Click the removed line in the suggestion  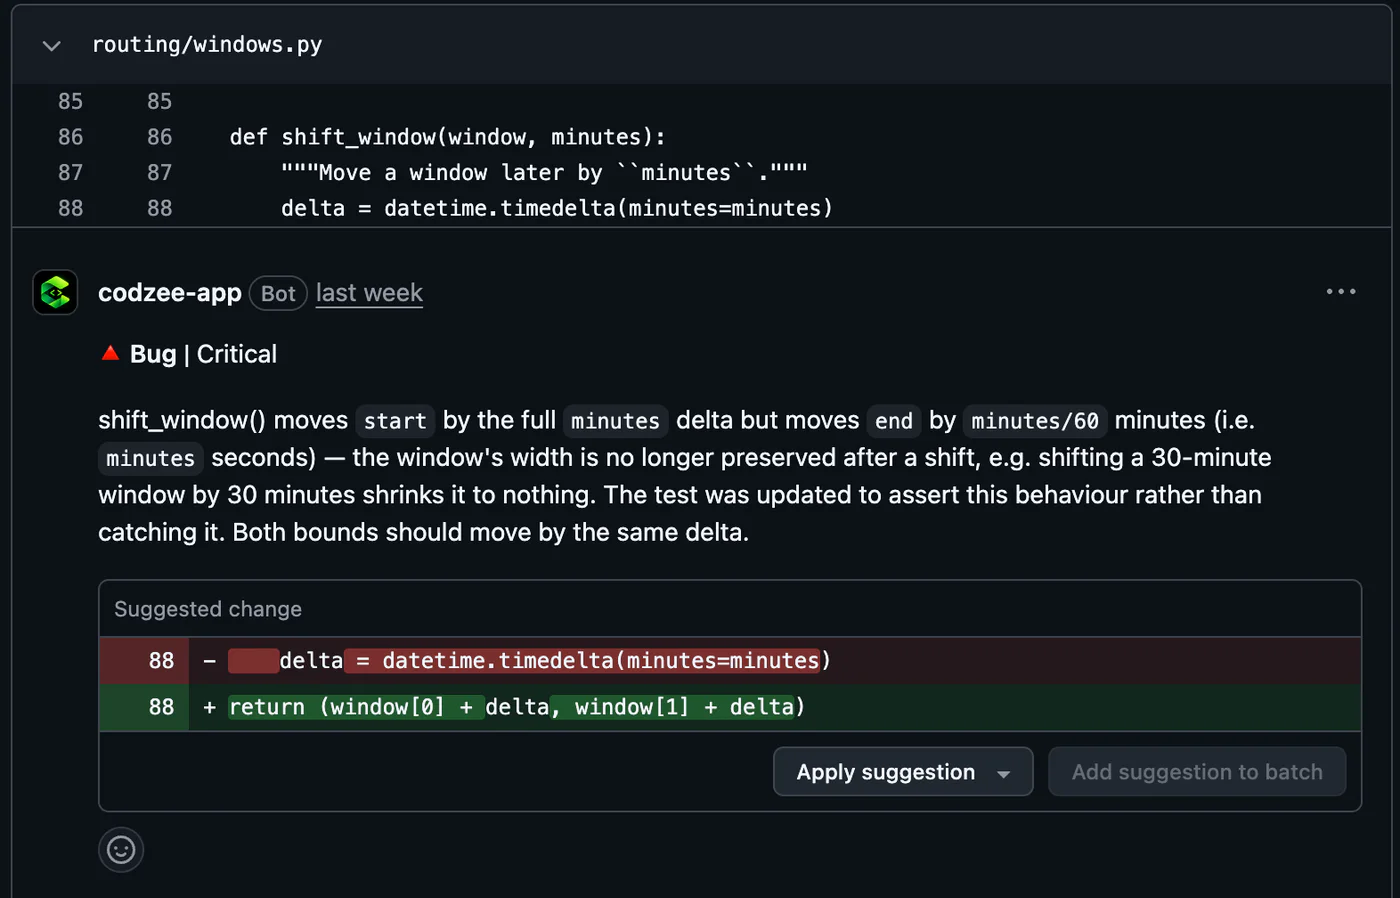pyautogui.click(x=730, y=661)
